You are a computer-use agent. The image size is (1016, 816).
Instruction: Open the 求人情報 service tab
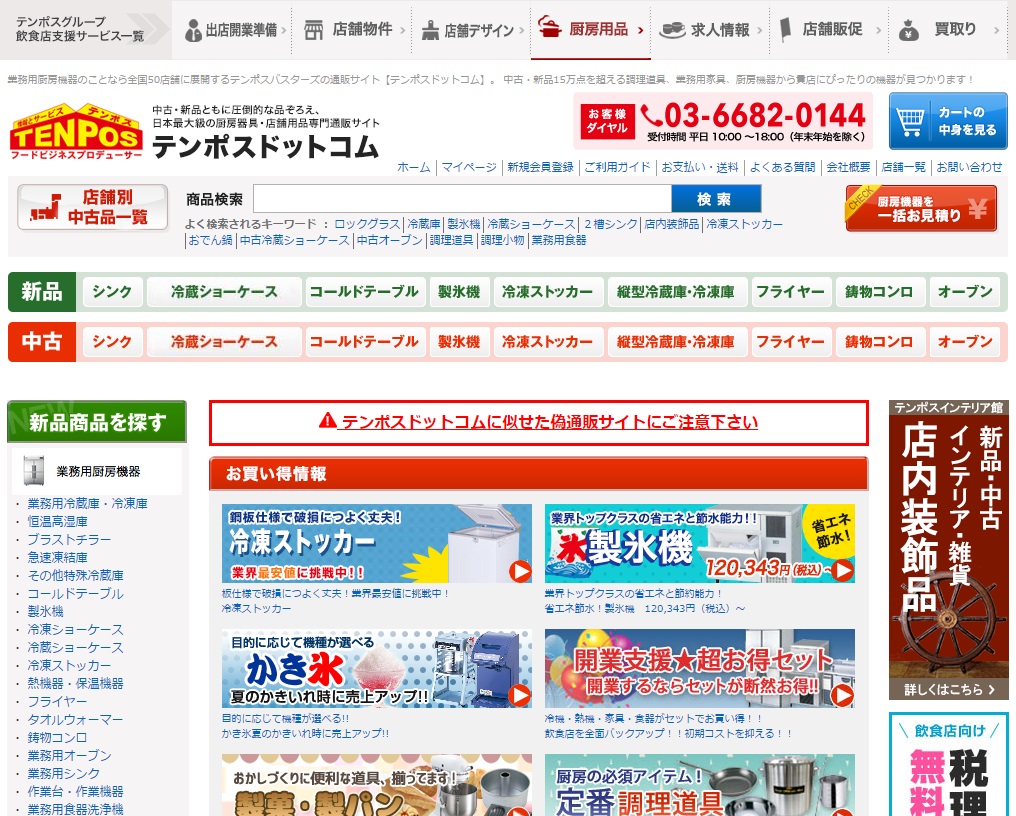click(x=710, y=30)
